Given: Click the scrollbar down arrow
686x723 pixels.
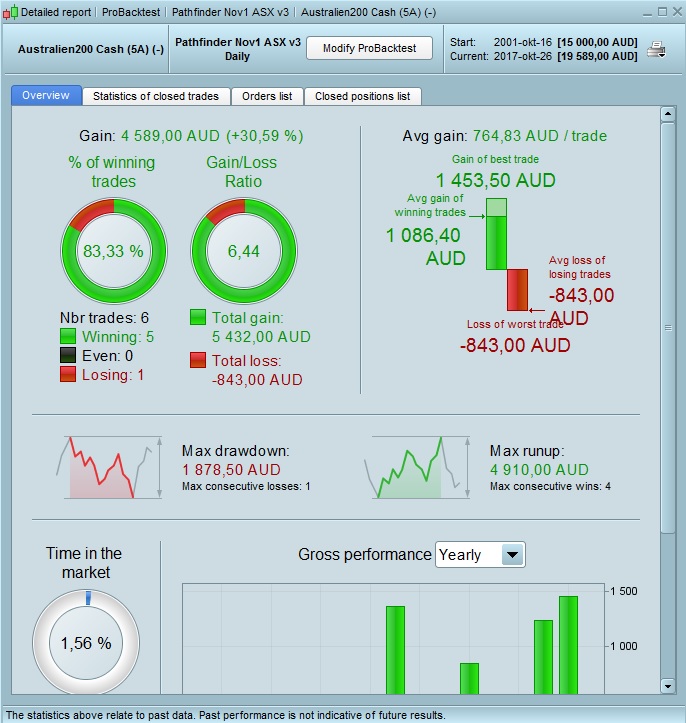Looking at the screenshot, I should 668,686.
